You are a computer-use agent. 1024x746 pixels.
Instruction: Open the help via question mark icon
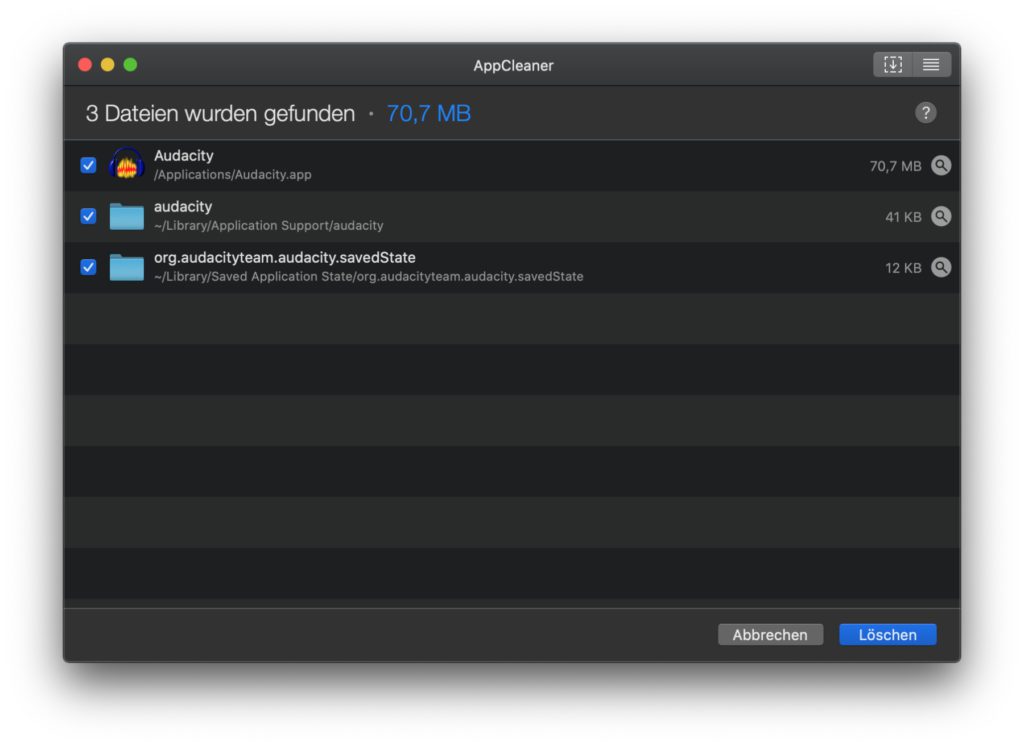(x=925, y=112)
